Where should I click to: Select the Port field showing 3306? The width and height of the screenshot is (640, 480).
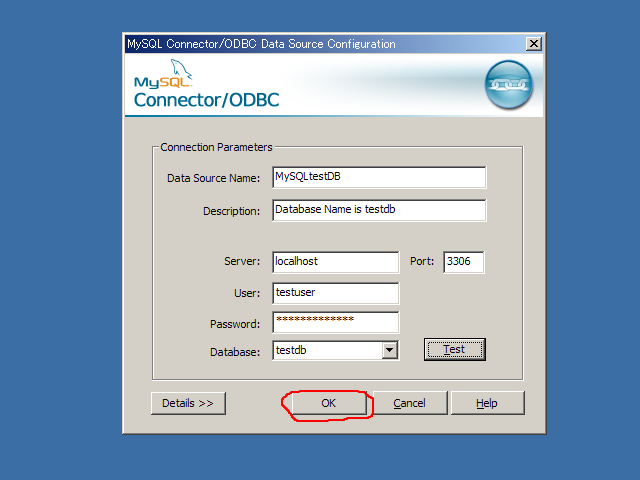coord(464,262)
